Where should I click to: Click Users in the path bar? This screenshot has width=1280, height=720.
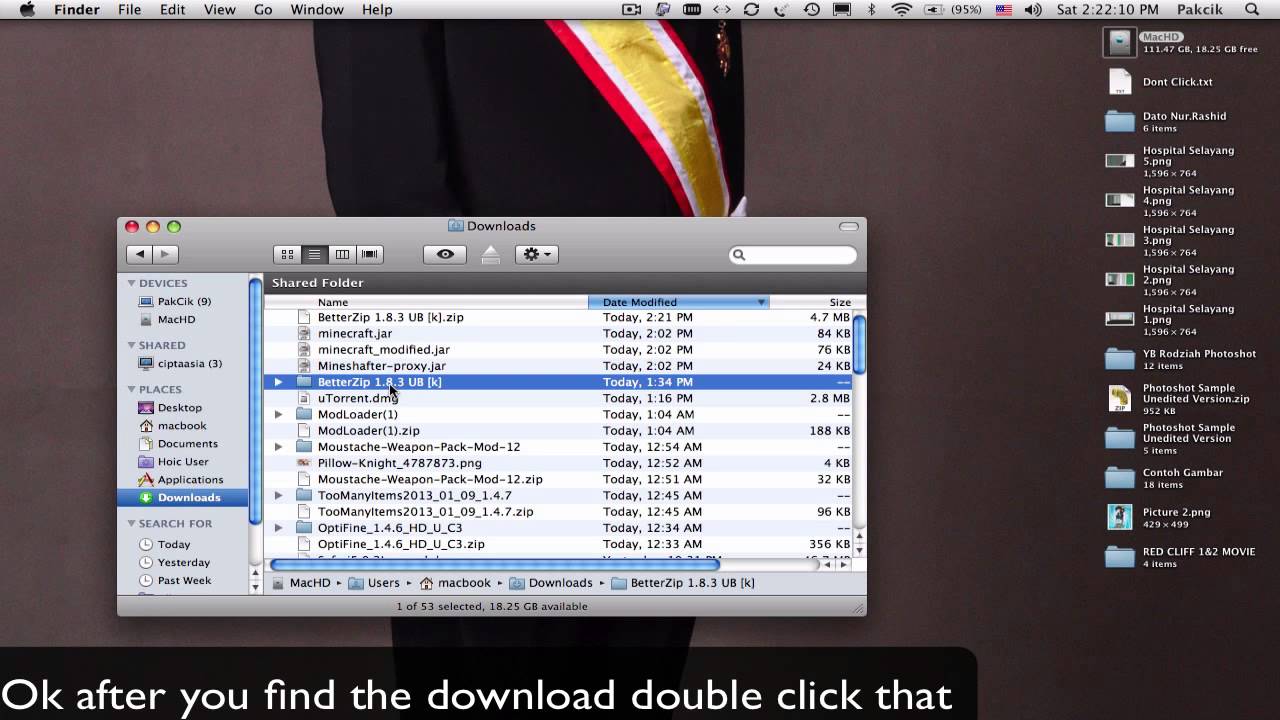[x=374, y=583]
